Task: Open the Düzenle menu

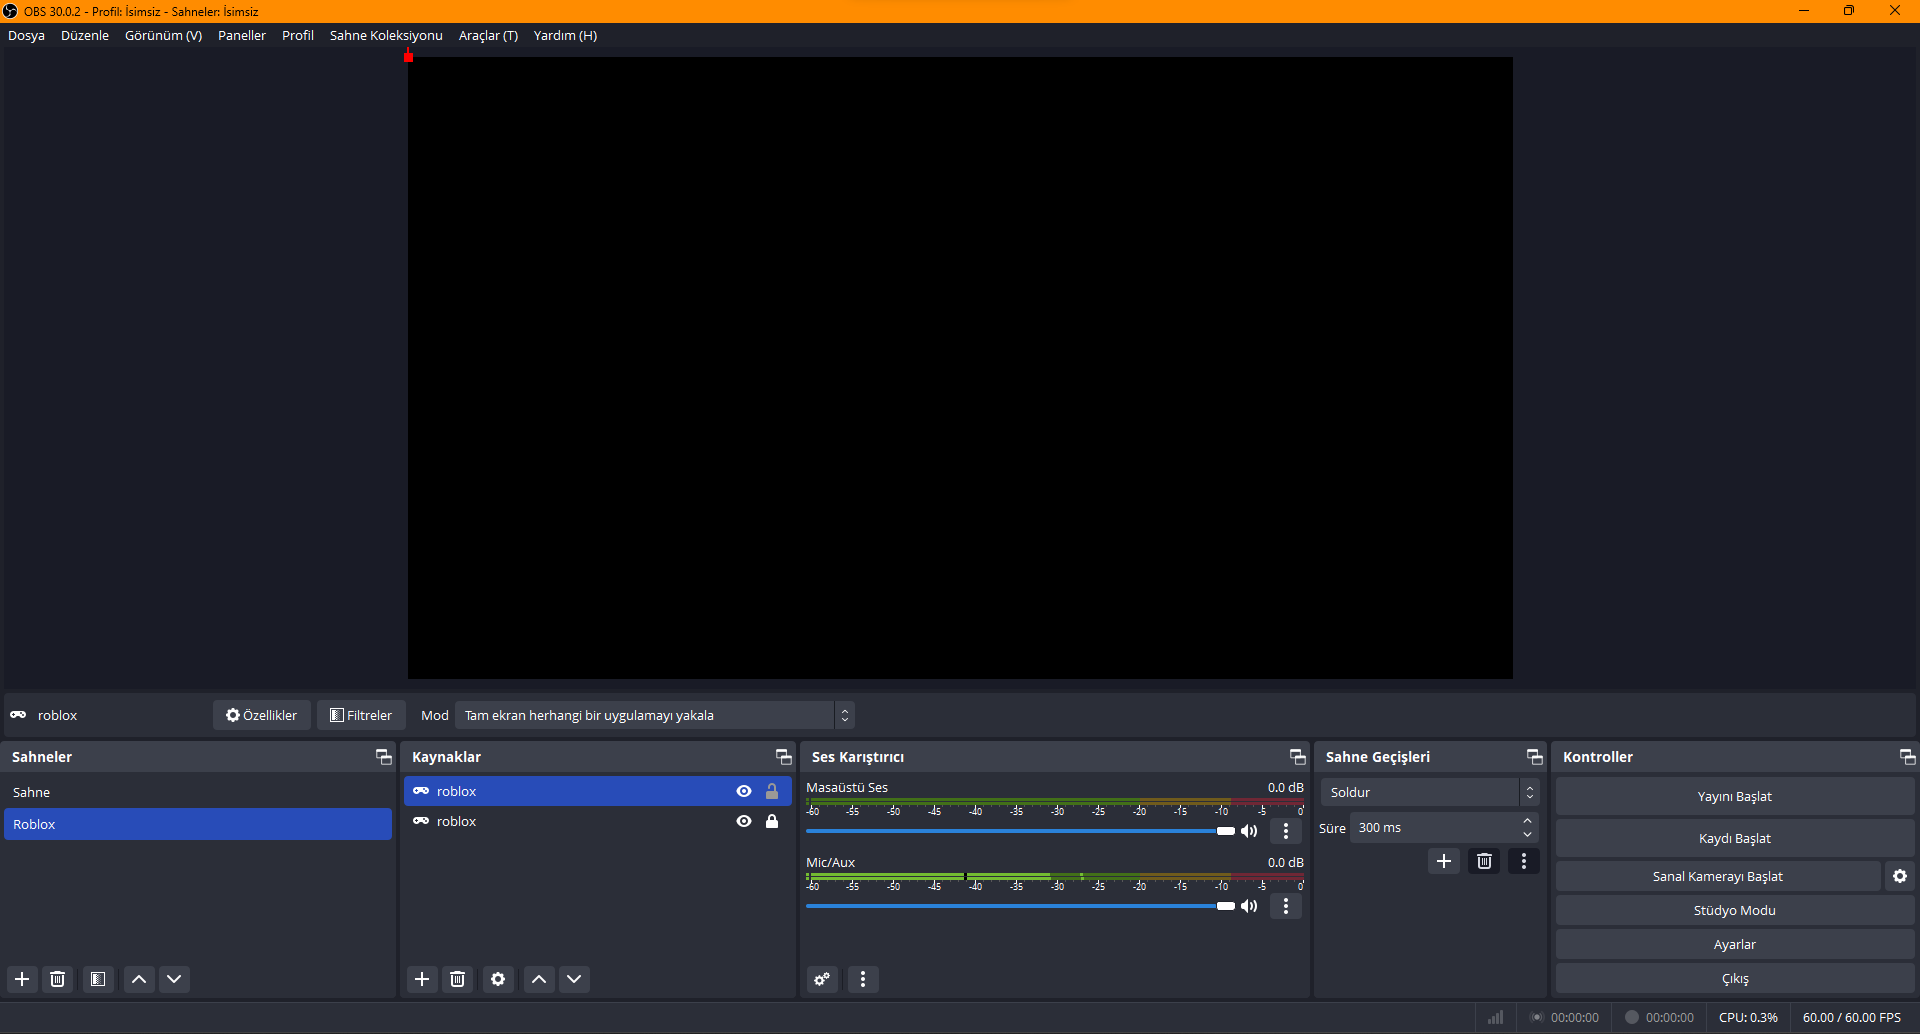Action: click(x=85, y=35)
